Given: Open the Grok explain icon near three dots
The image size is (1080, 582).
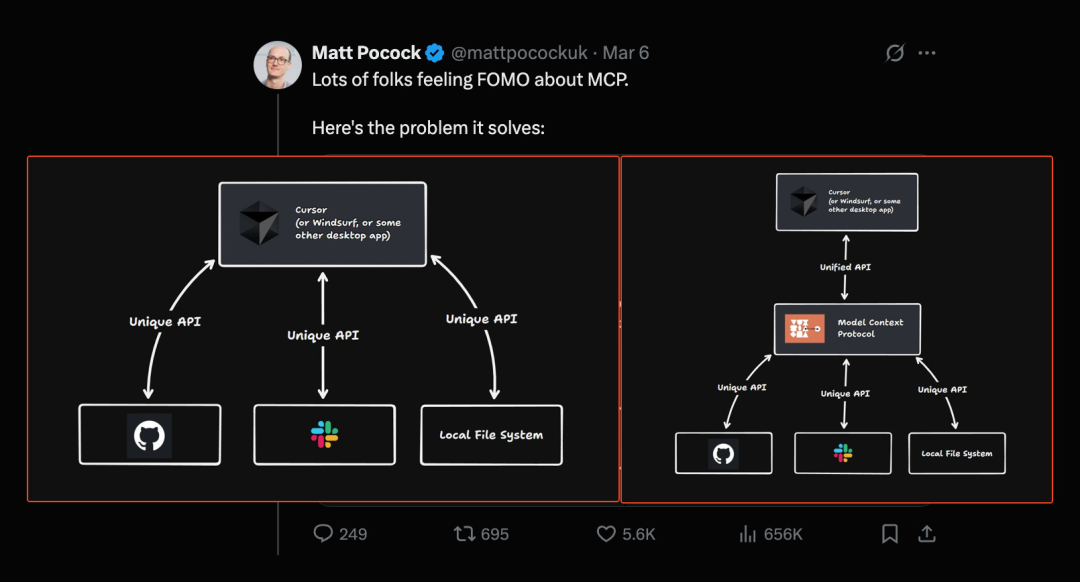Looking at the screenshot, I should [895, 53].
